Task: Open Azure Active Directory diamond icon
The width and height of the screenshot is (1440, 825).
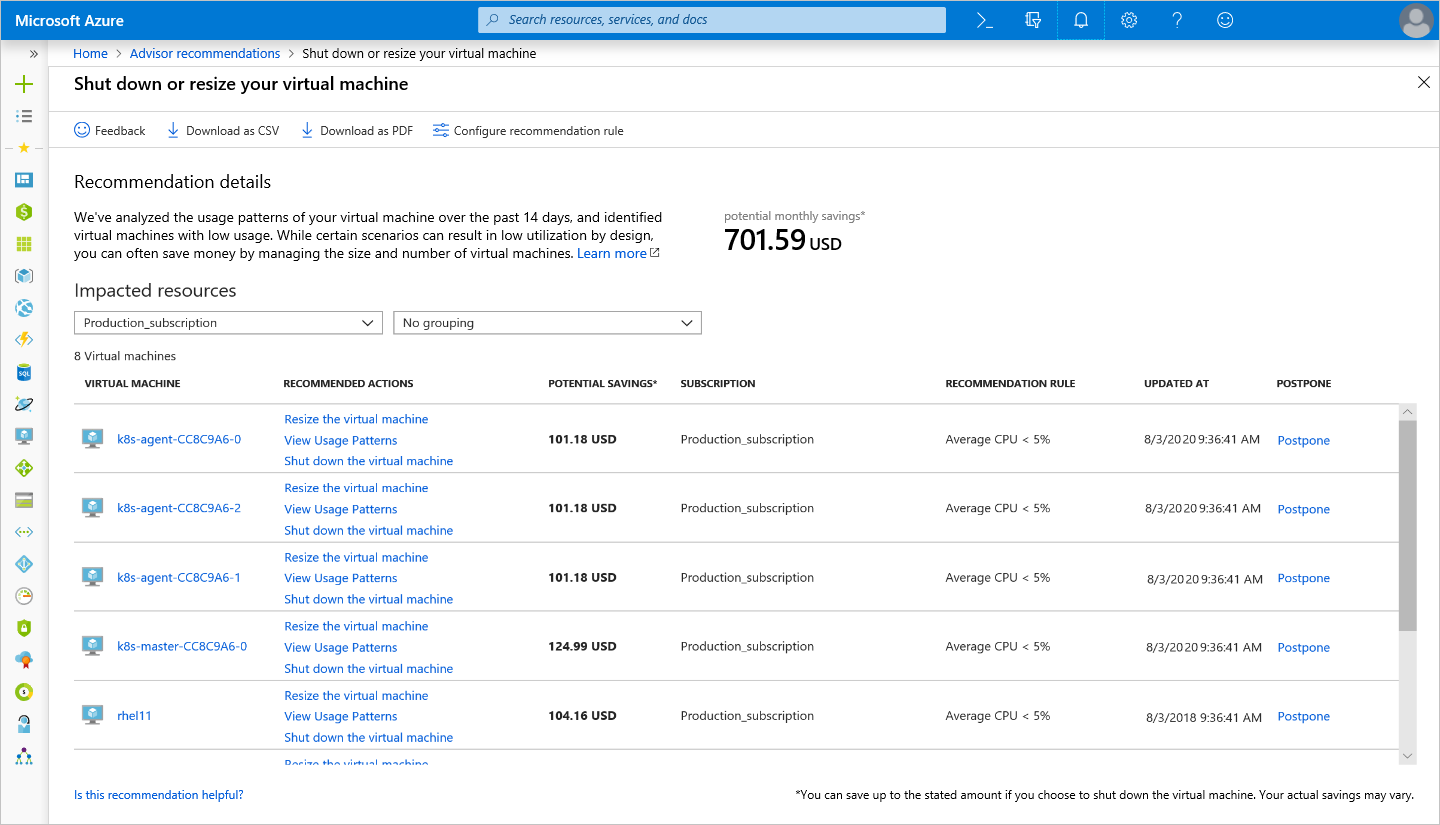Action: point(24,564)
